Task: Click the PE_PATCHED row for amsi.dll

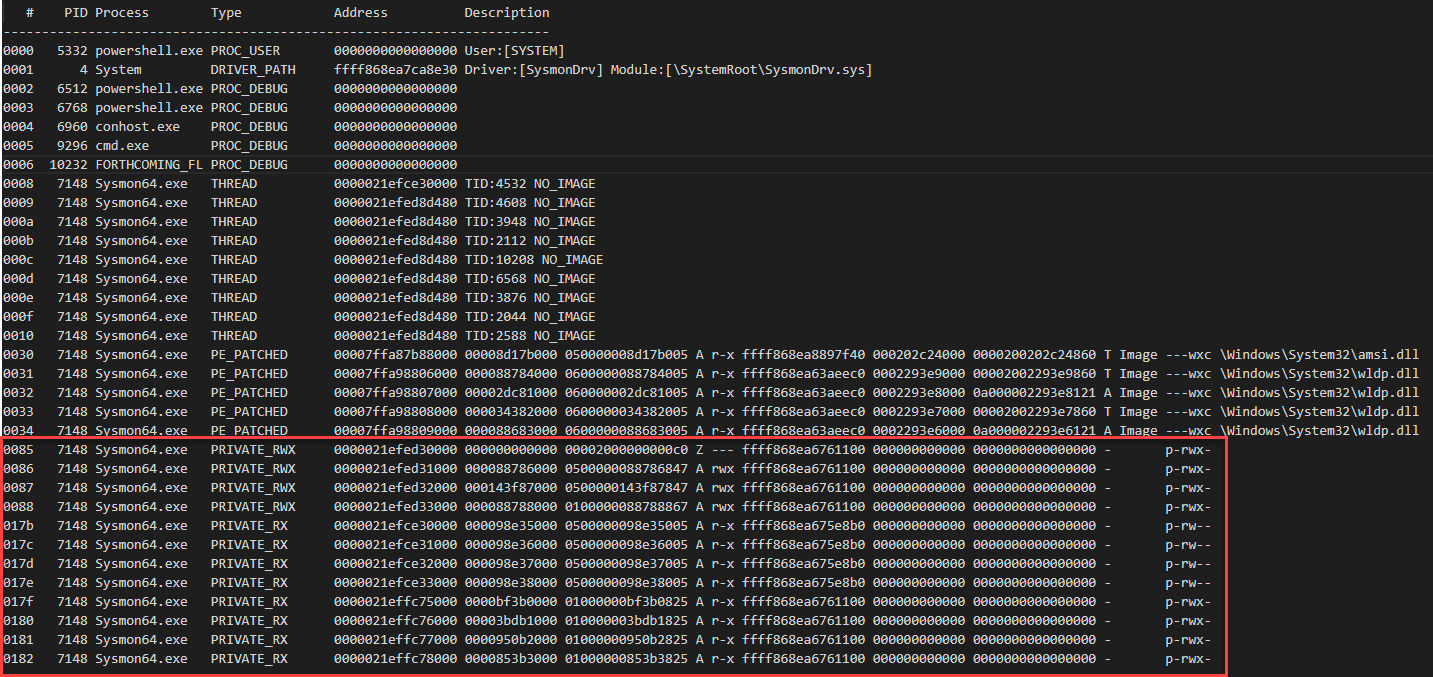Action: (x=400, y=354)
